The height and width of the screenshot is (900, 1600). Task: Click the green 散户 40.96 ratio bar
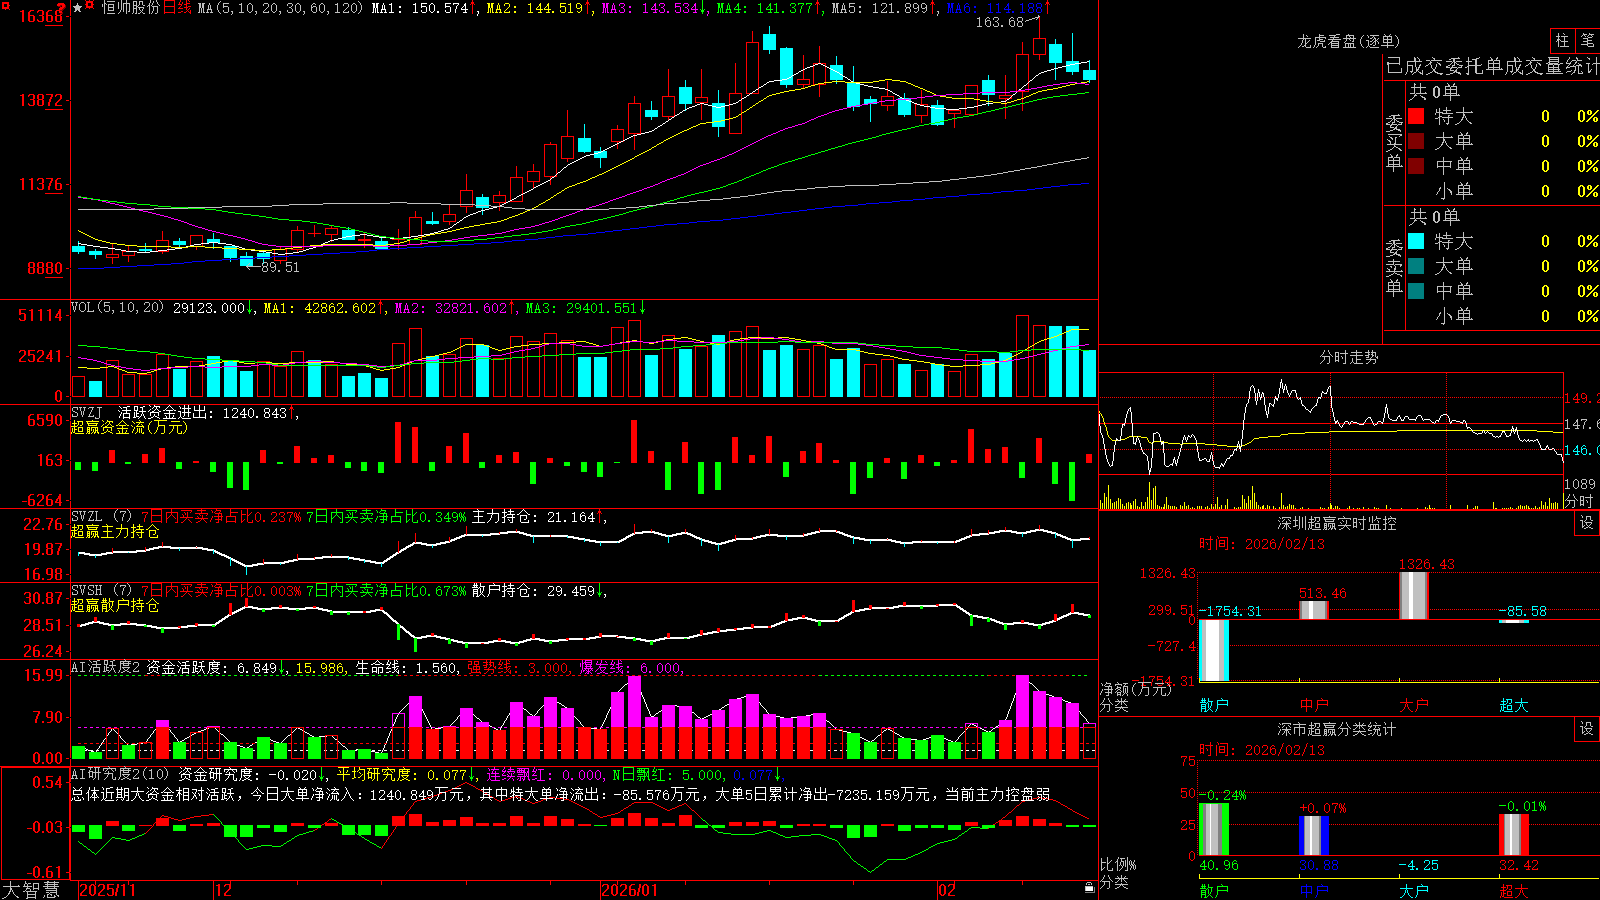[1214, 829]
